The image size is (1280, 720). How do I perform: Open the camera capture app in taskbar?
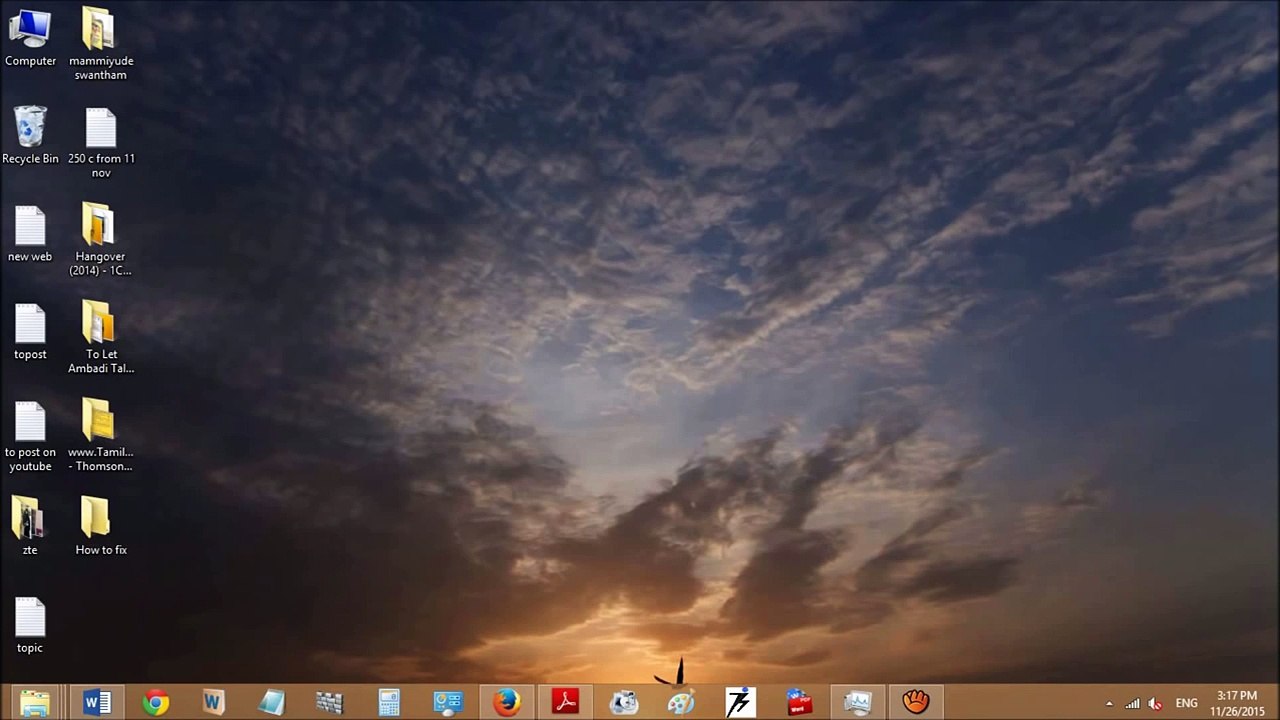[624, 702]
